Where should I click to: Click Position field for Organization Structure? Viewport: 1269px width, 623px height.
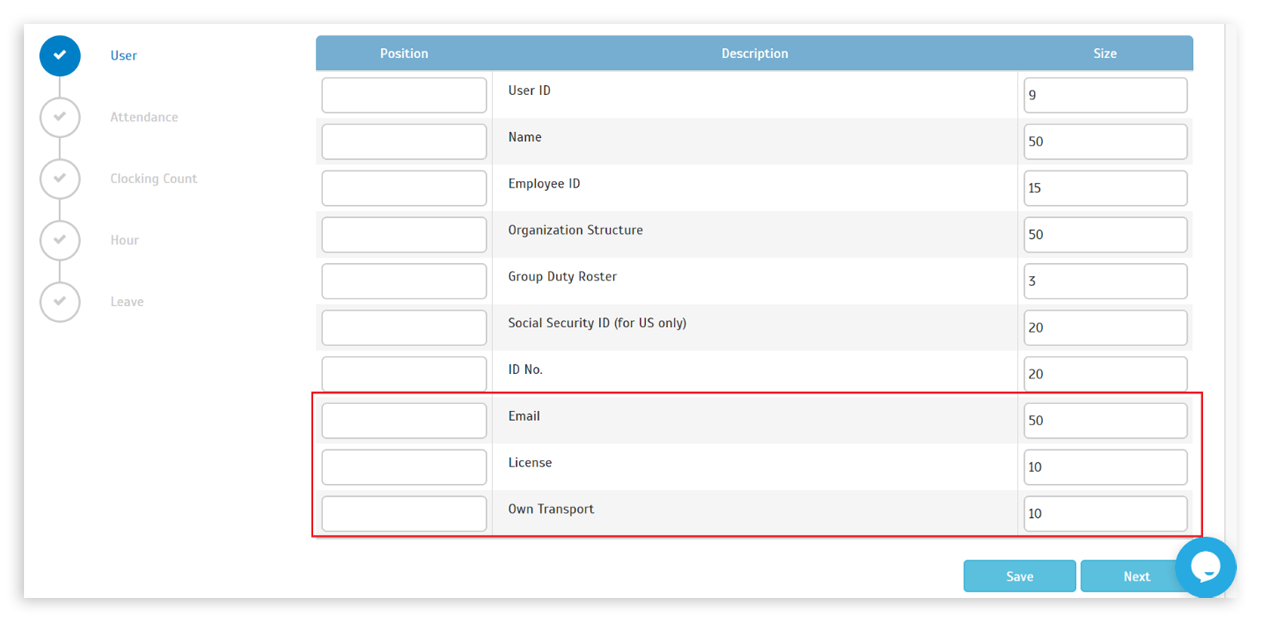click(404, 235)
